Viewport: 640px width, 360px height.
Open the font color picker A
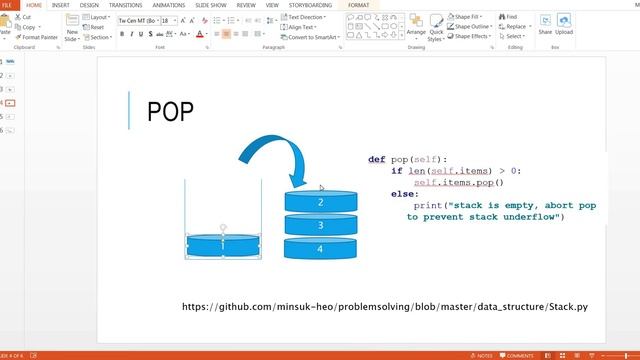200,34
